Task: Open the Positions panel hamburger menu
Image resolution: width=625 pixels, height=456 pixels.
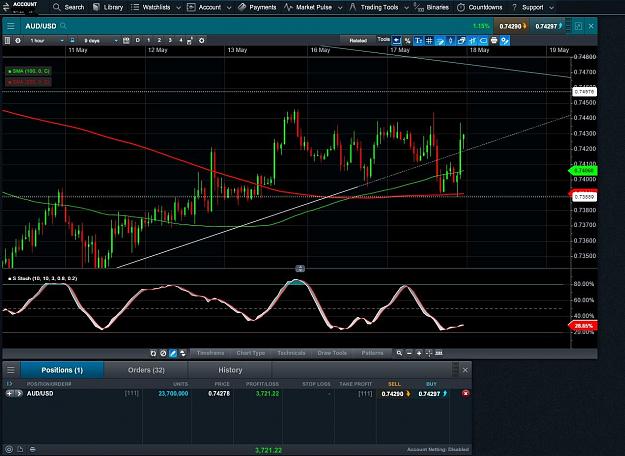Action: (11, 370)
